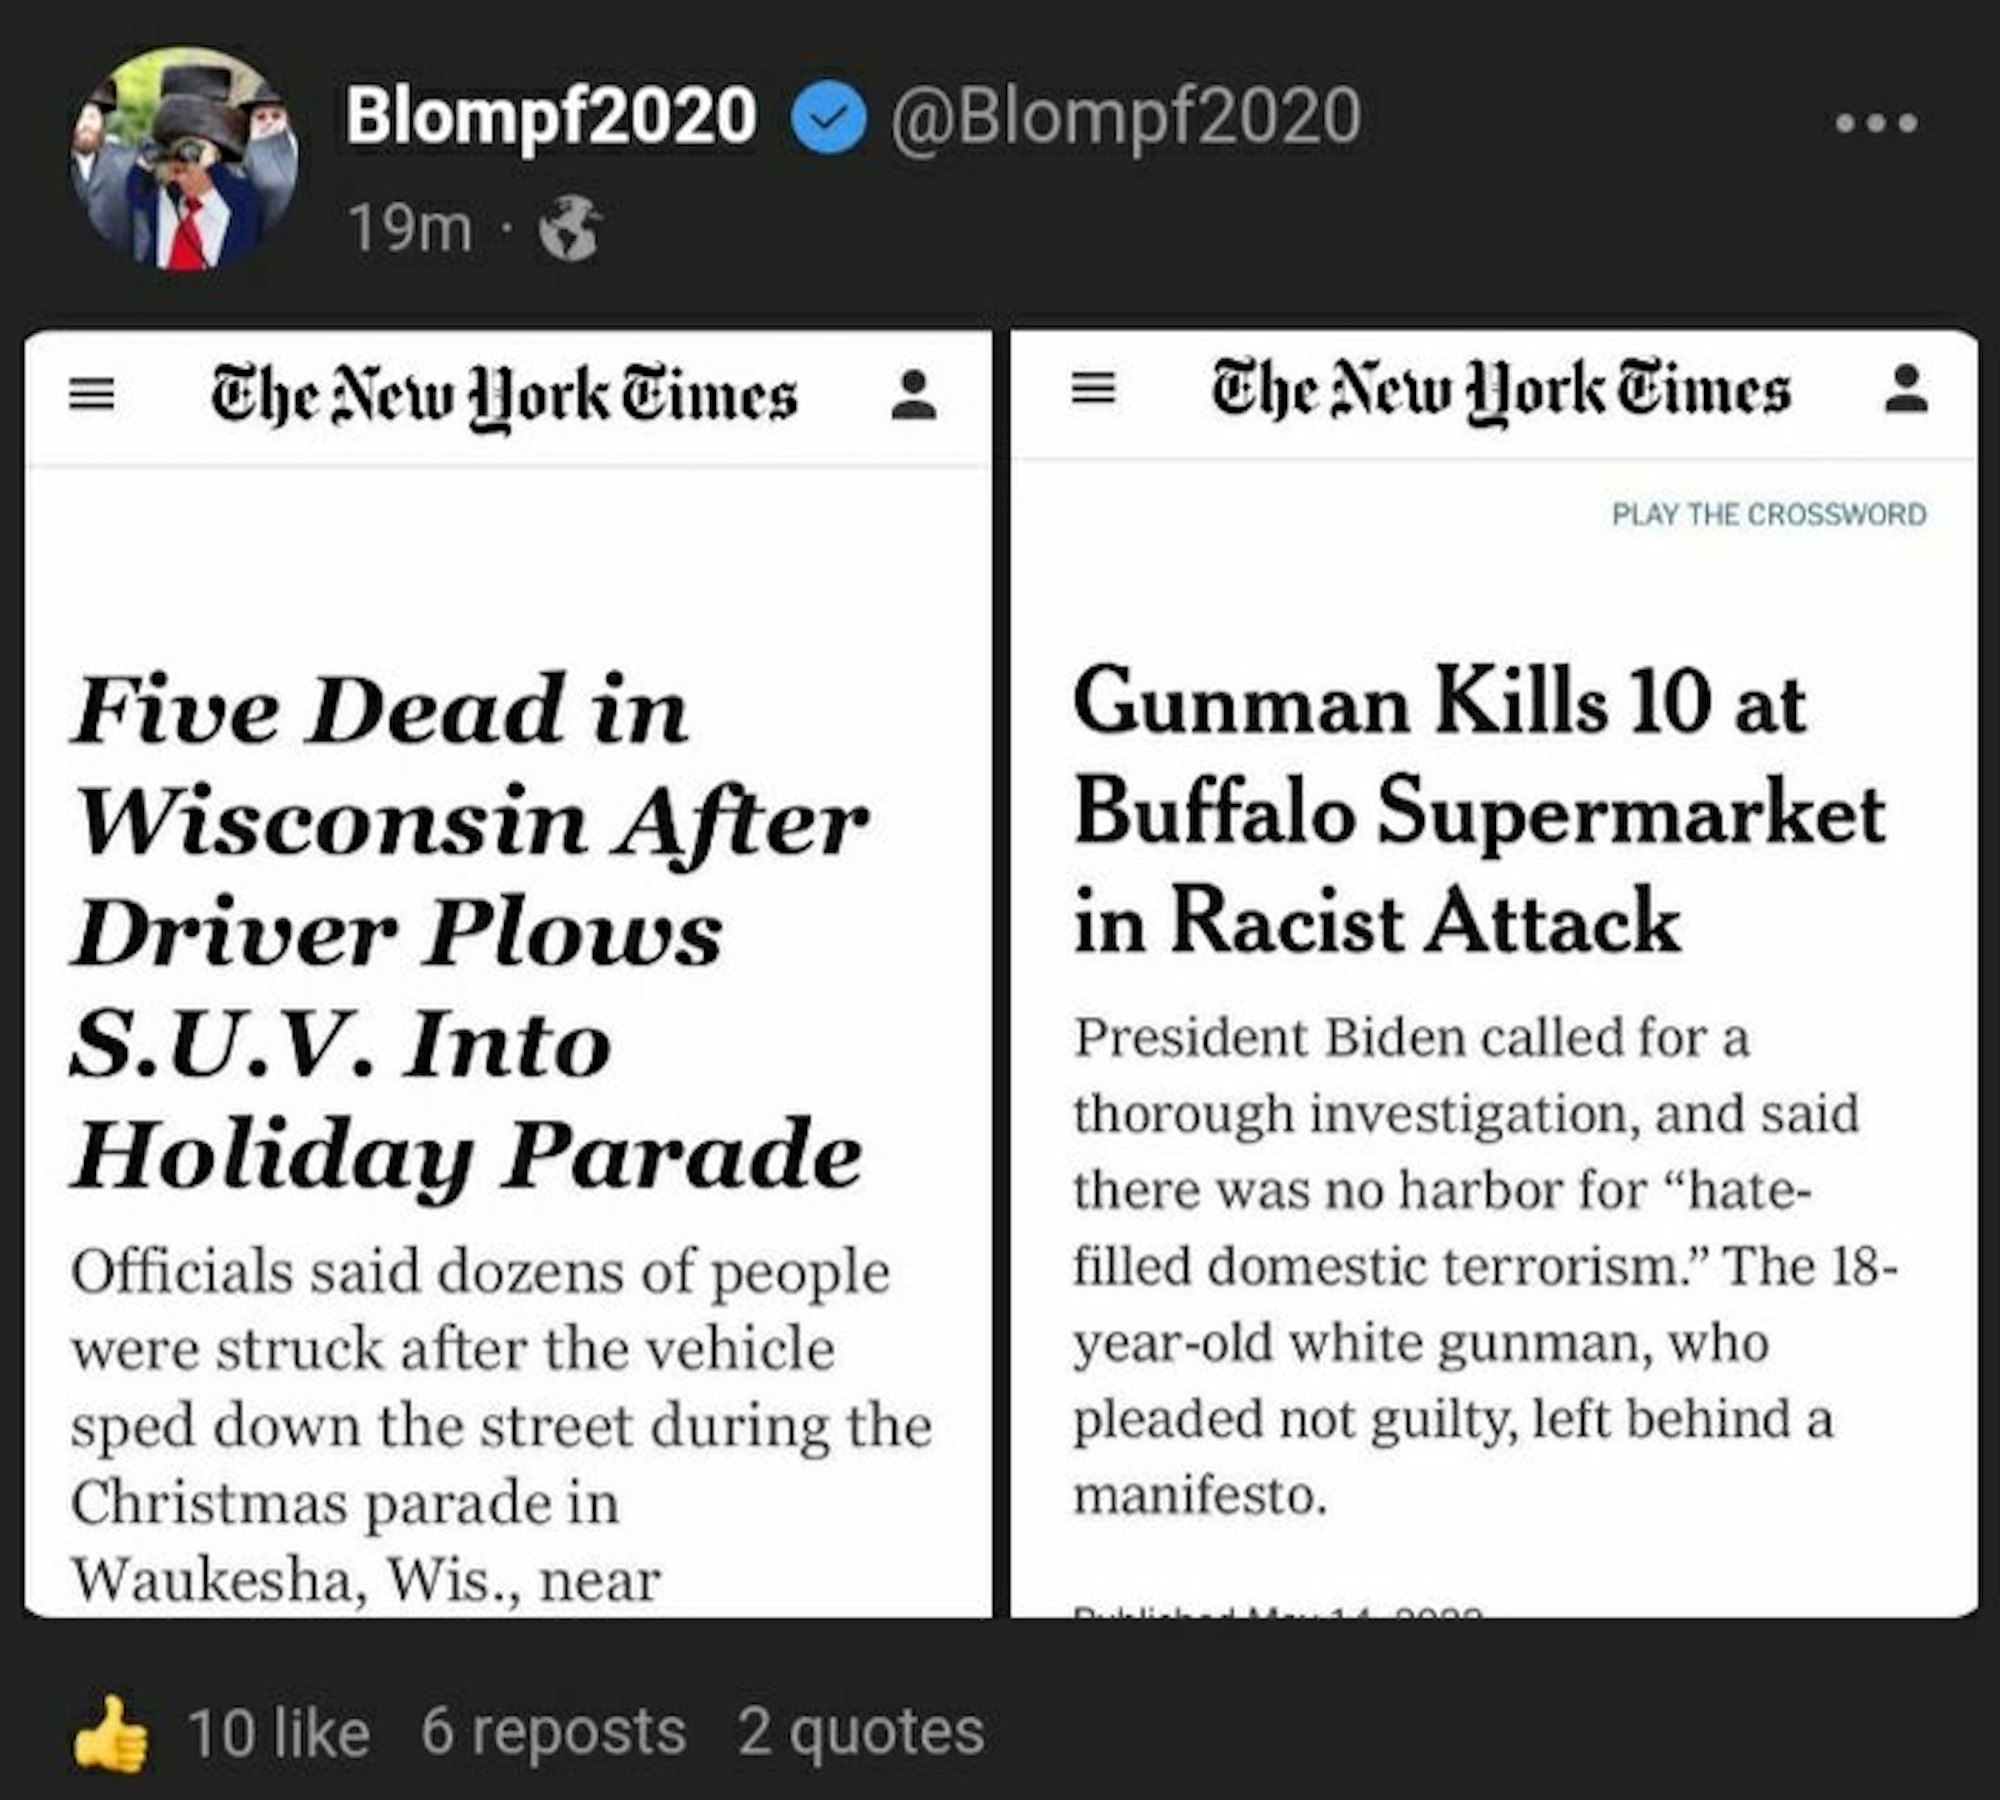This screenshot has height=1800, width=2000.
Task: Open the three-dot post options menu
Action: [1876, 123]
